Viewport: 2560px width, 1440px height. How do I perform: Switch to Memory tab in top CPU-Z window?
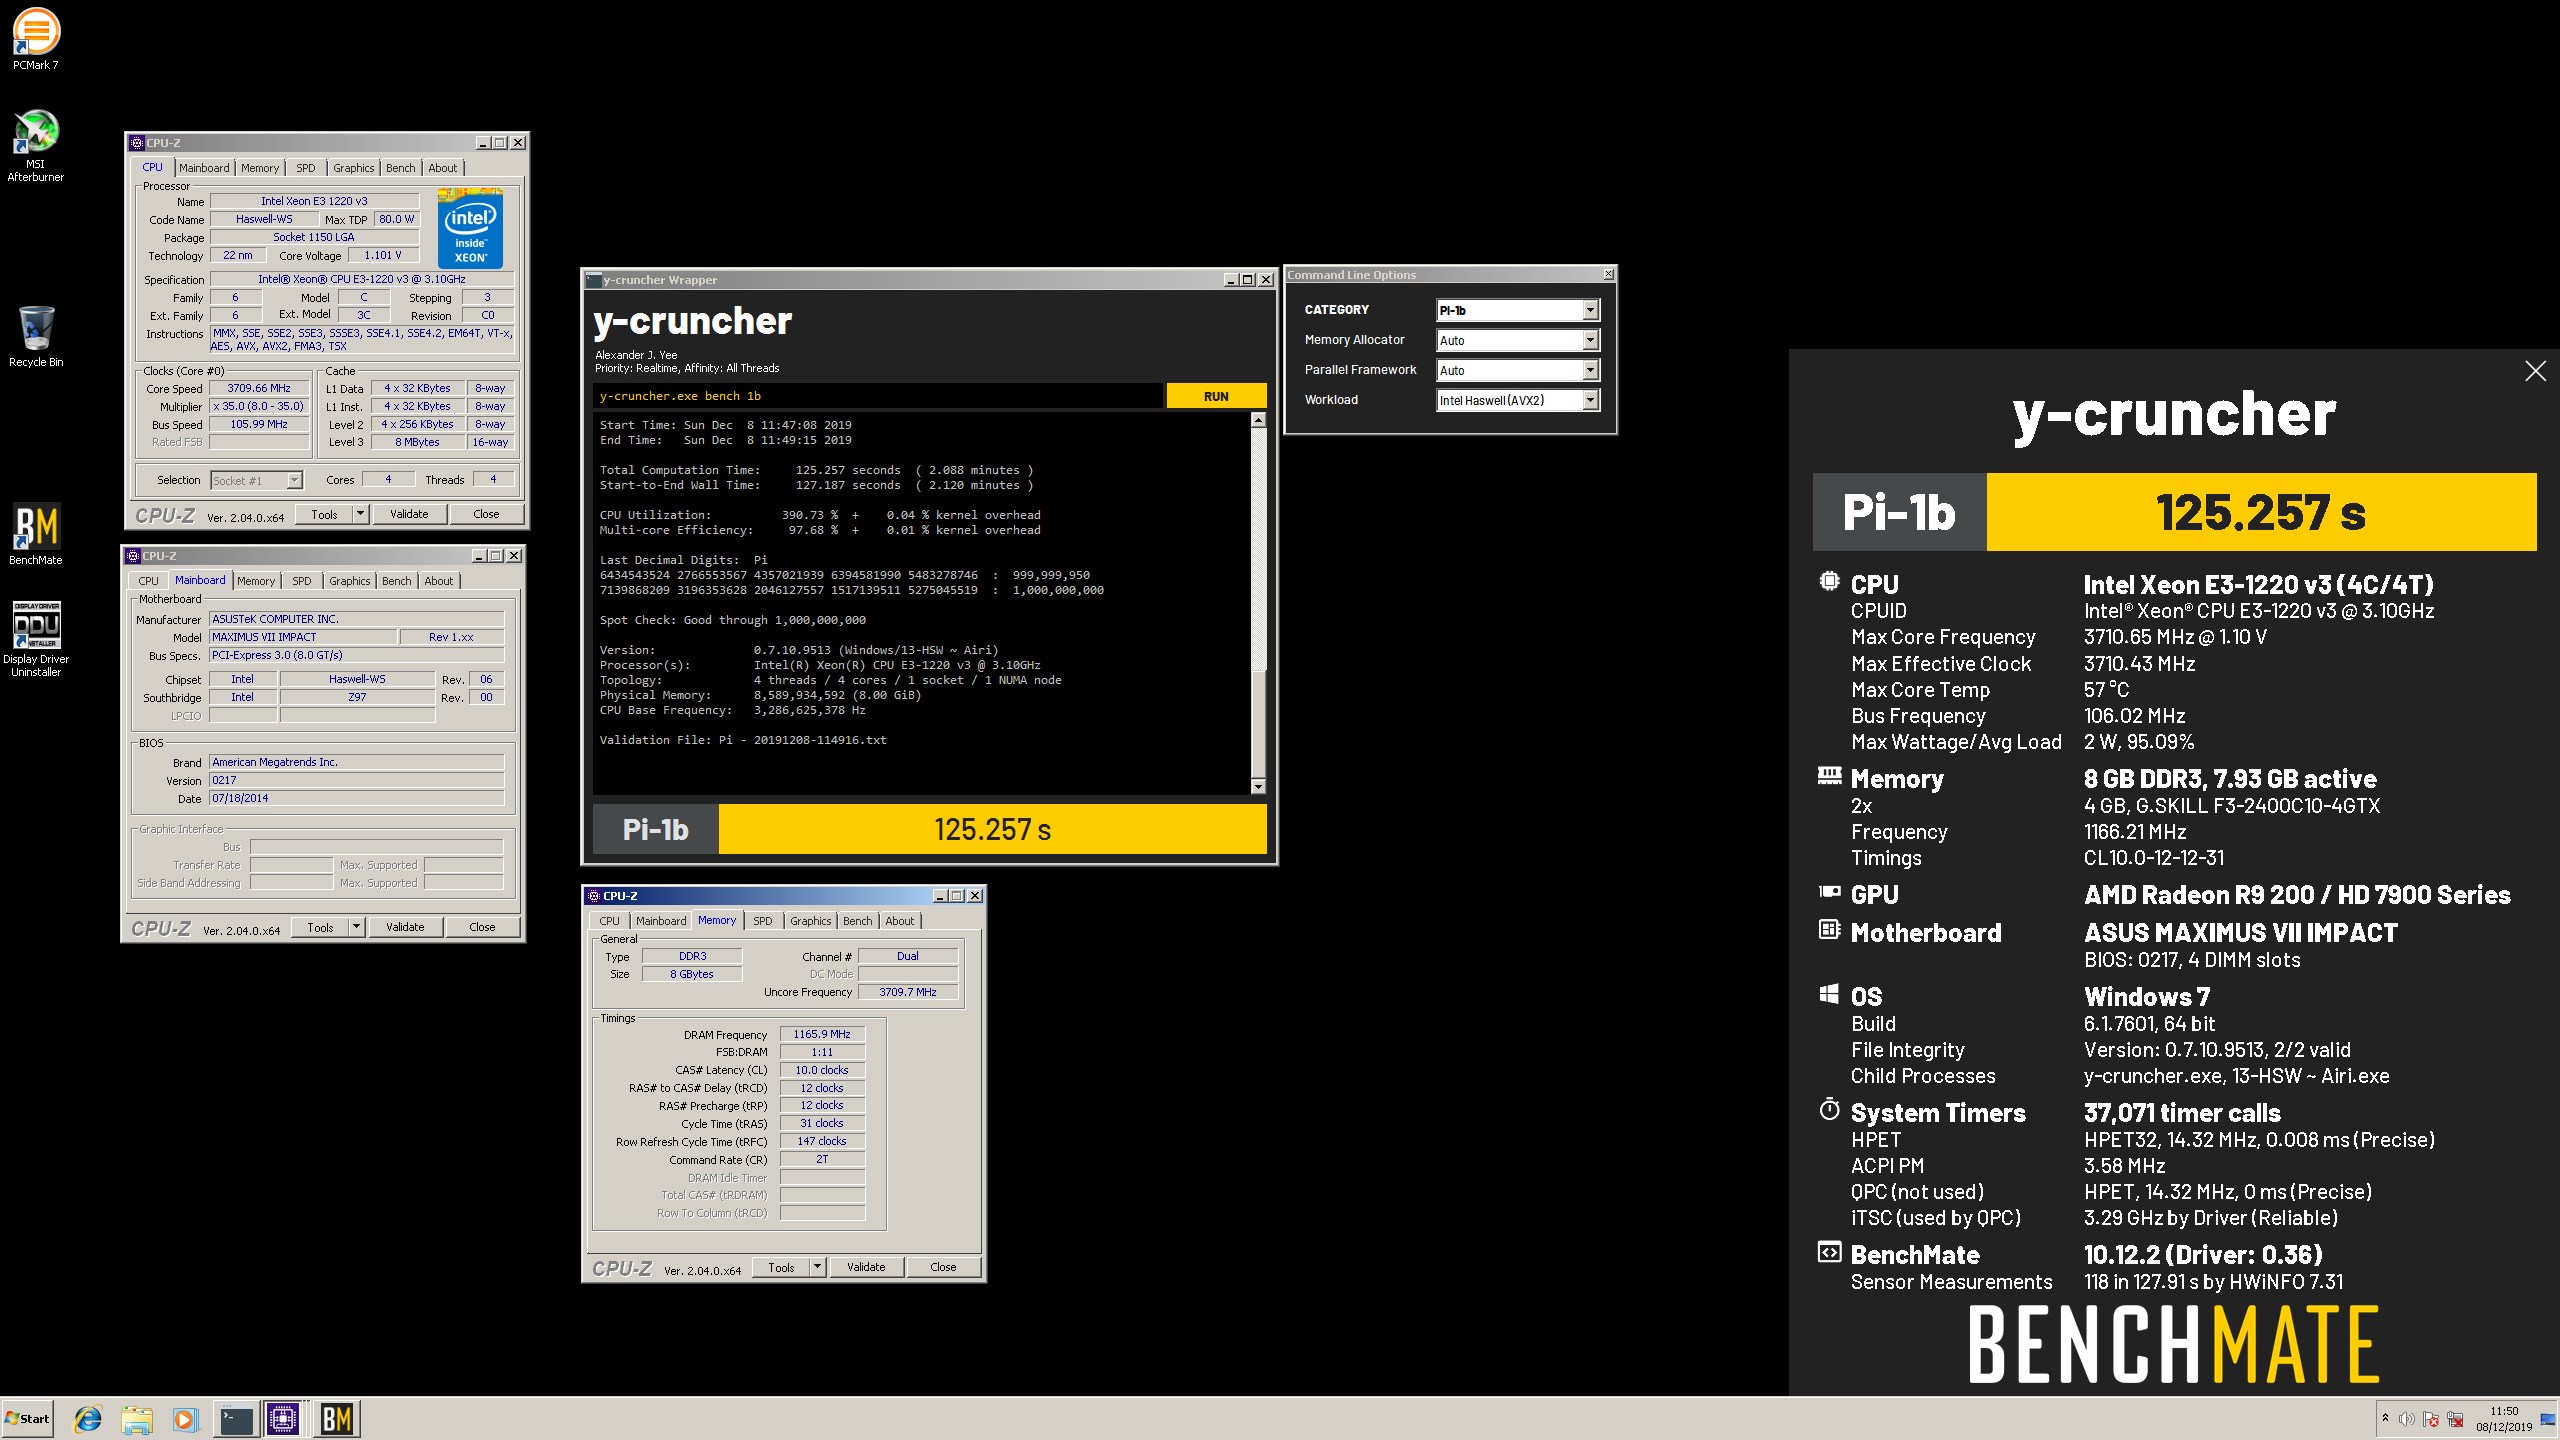[x=260, y=168]
